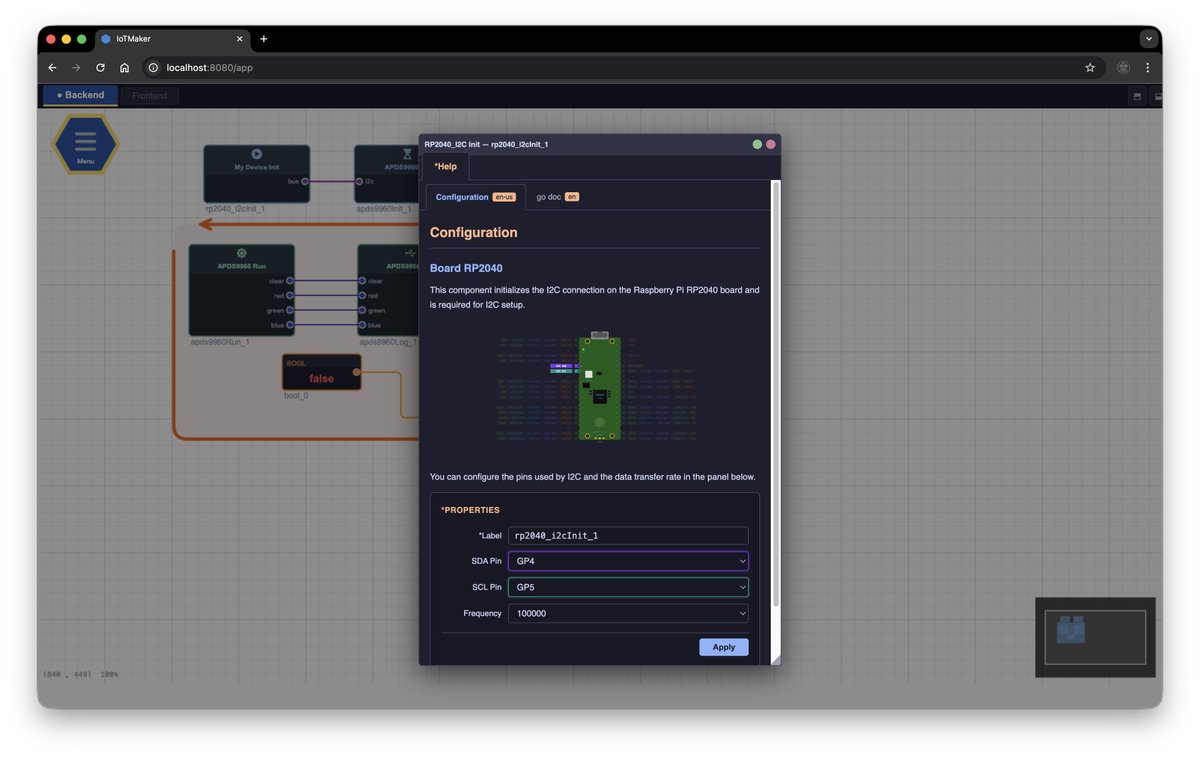Image resolution: width=1200 pixels, height=758 pixels.
Task: Click the Label input field
Action: pos(628,535)
